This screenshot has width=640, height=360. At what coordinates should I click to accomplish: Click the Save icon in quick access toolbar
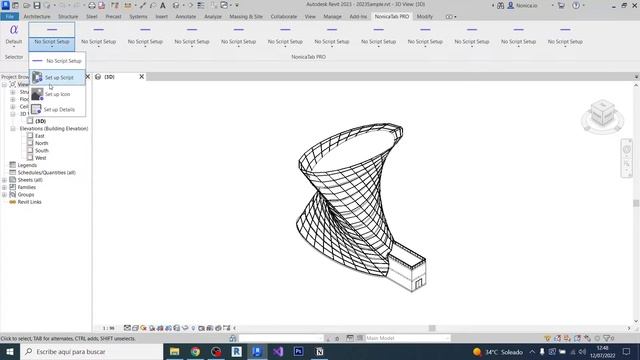(37, 5)
